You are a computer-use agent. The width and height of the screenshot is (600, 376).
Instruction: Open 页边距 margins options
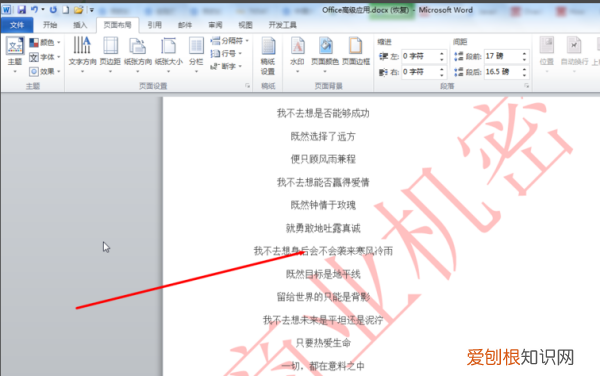click(110, 55)
